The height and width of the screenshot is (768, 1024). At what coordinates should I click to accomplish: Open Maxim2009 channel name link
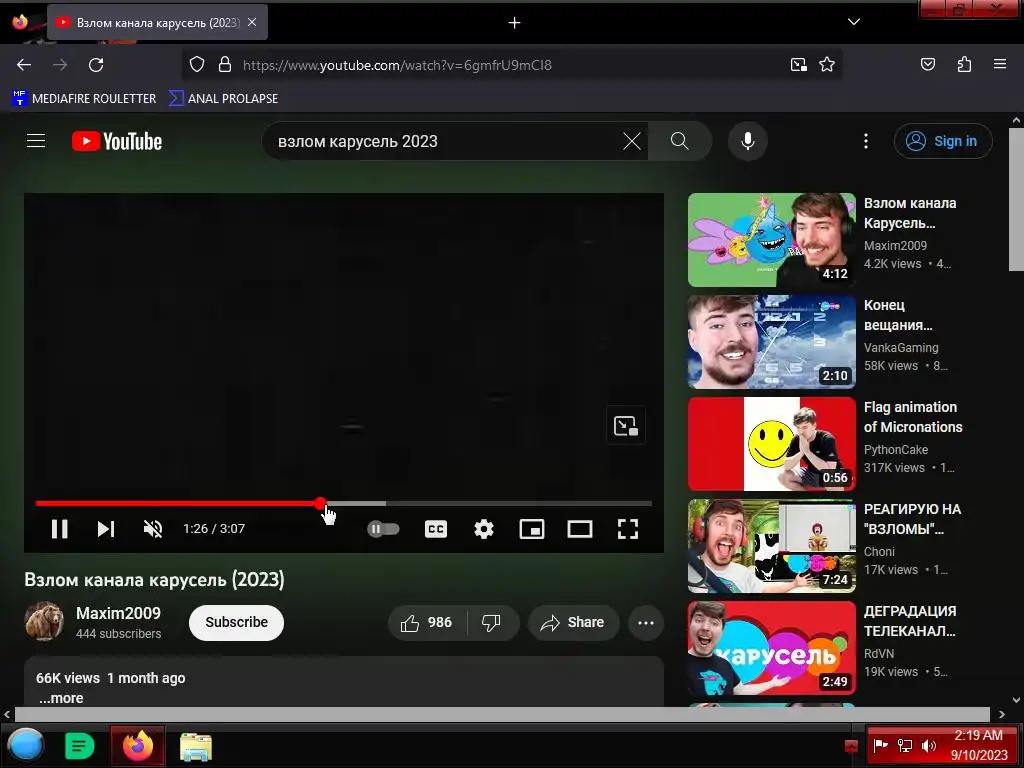point(118,613)
